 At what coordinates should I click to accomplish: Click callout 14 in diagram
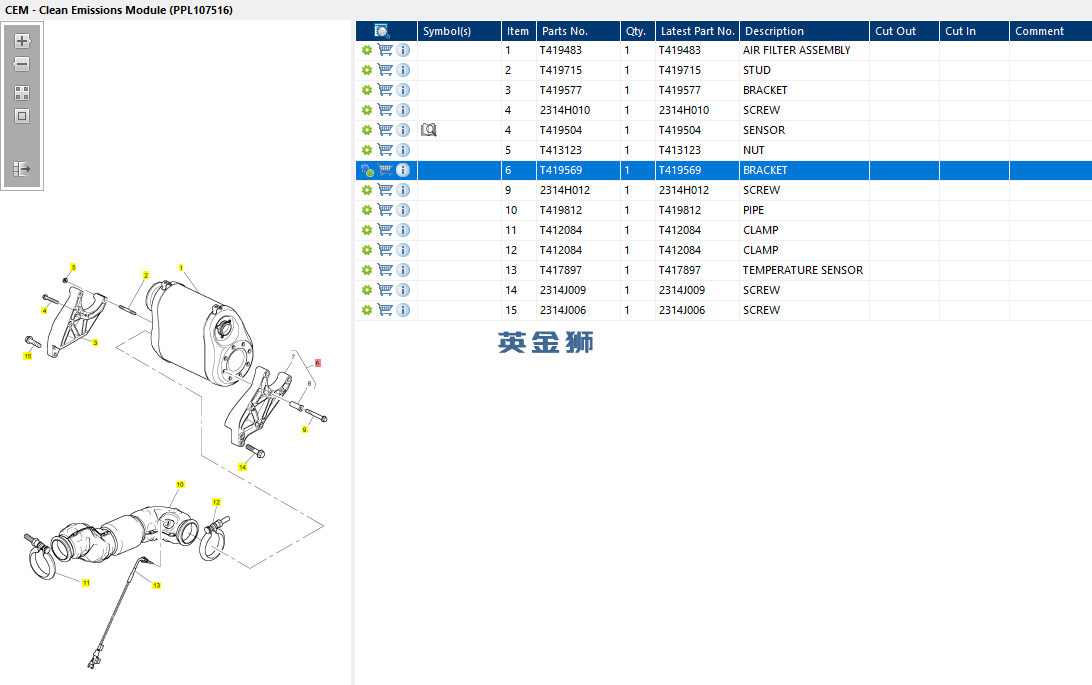click(x=242, y=467)
